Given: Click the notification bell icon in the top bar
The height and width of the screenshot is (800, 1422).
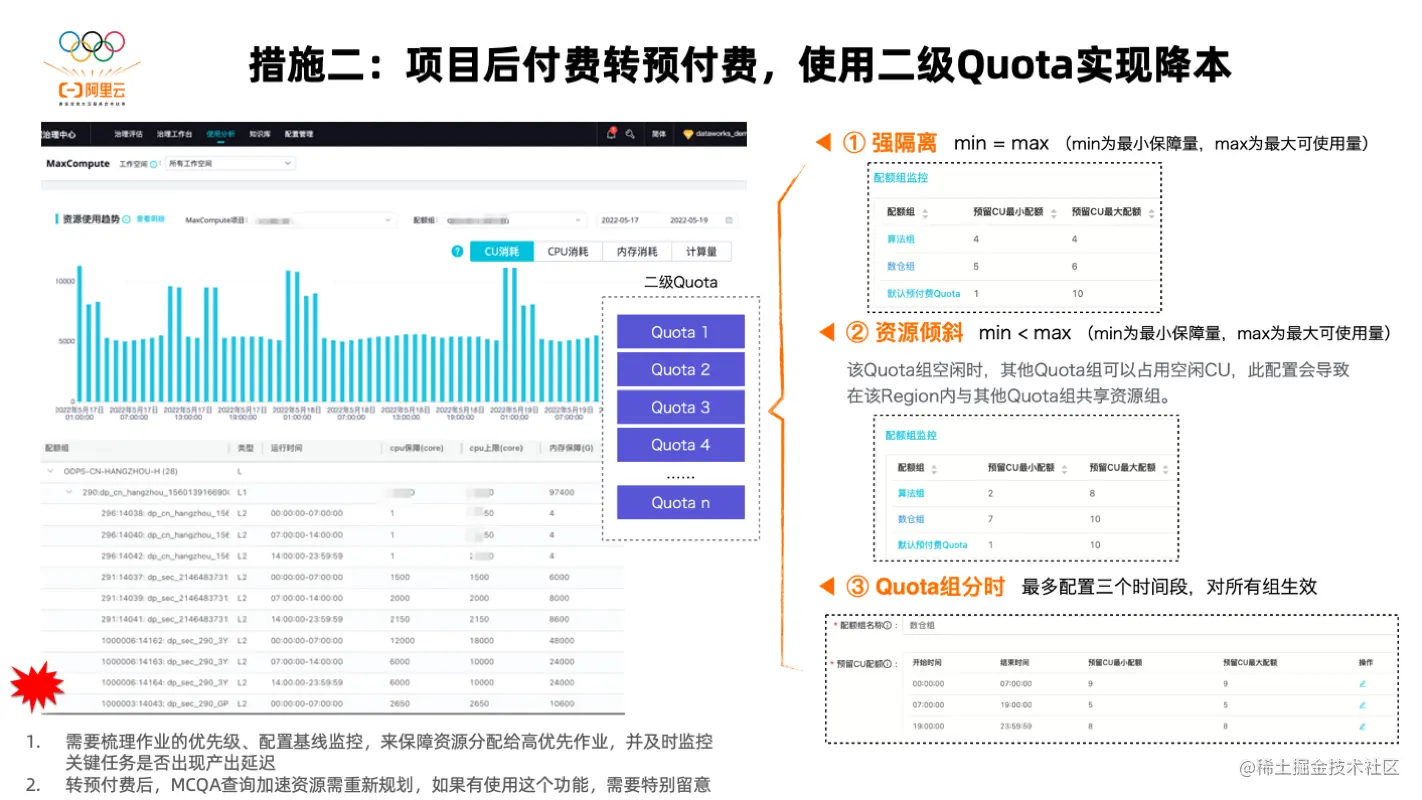Looking at the screenshot, I should click(610, 133).
